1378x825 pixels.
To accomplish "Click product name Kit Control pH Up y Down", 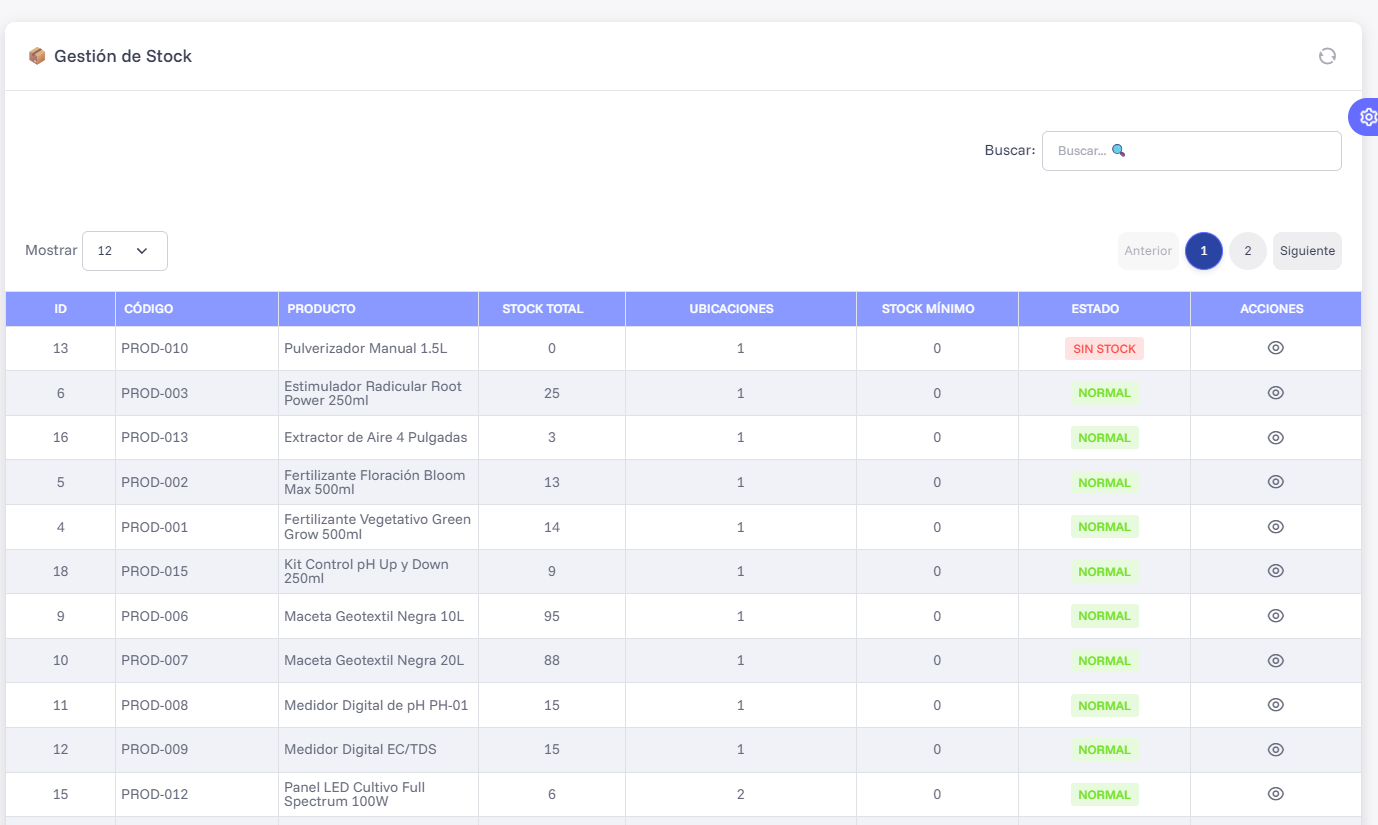I will coord(366,571).
